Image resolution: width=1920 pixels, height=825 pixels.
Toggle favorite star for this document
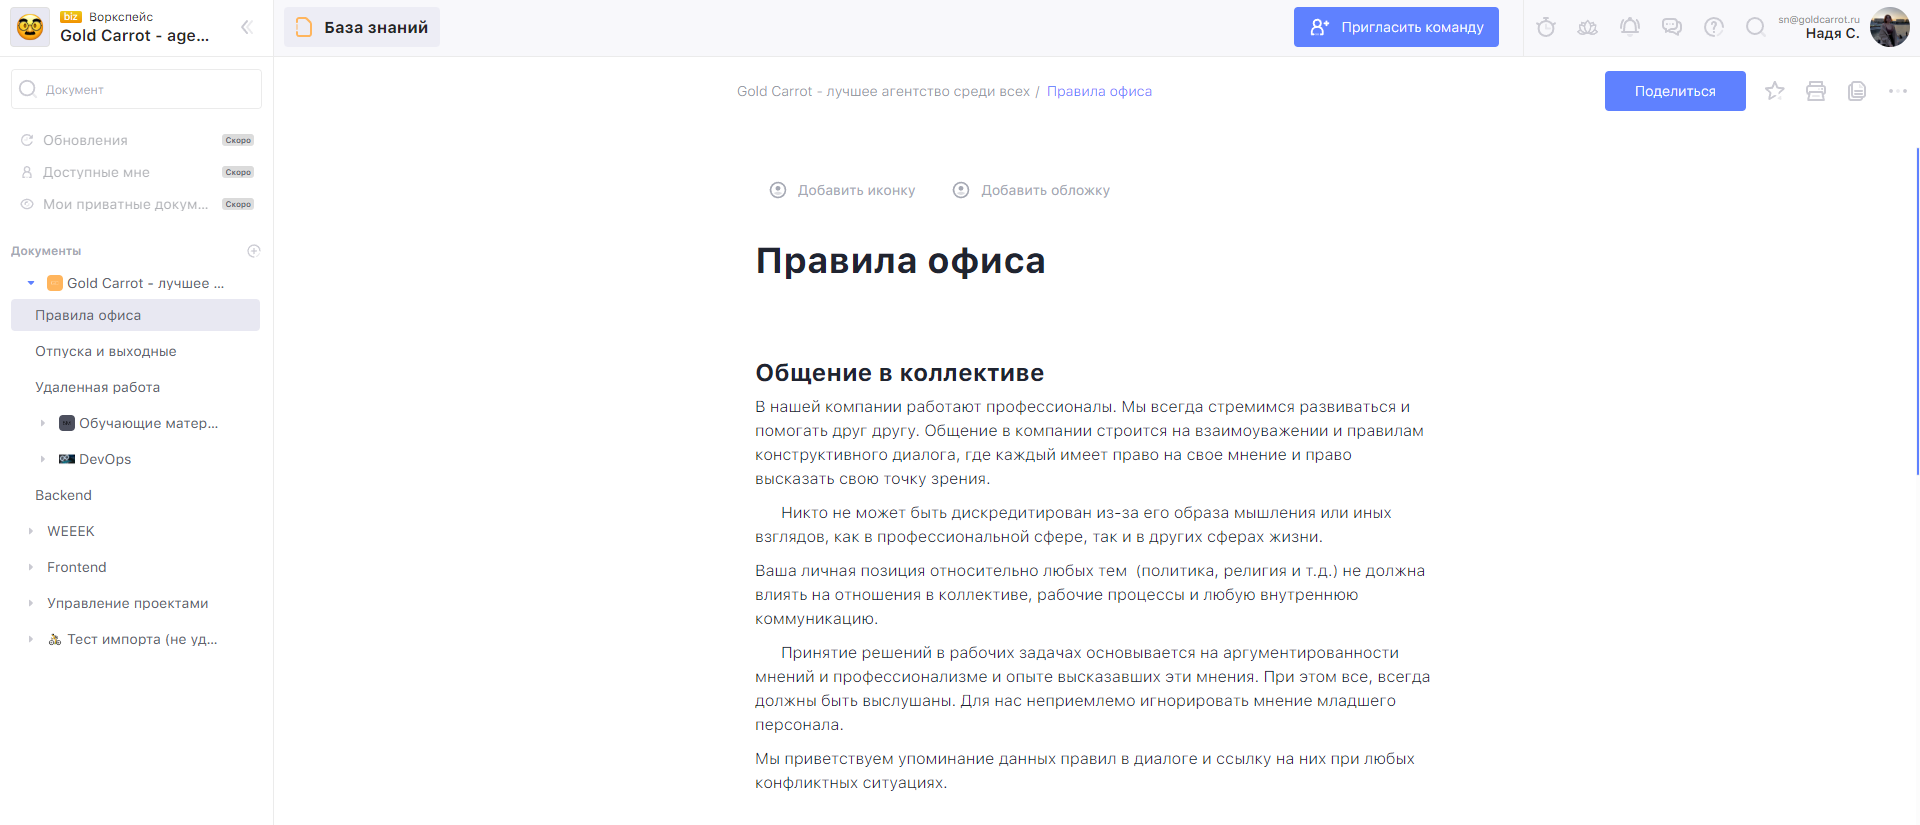click(x=1775, y=91)
